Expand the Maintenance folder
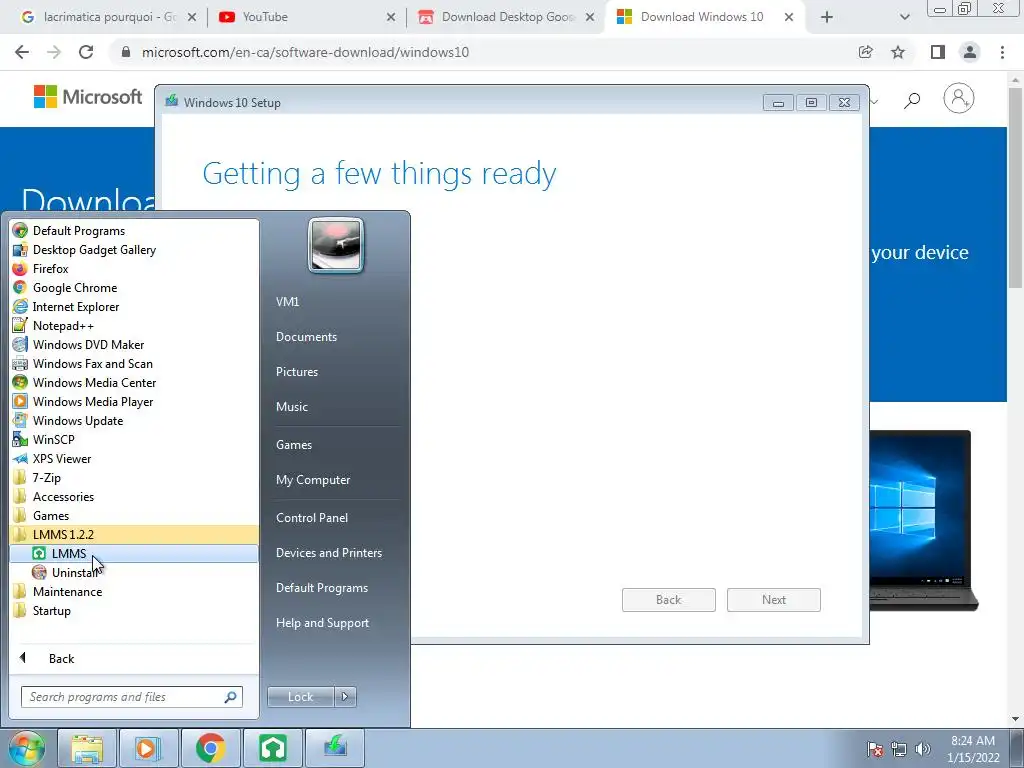This screenshot has width=1024, height=768. point(67,592)
